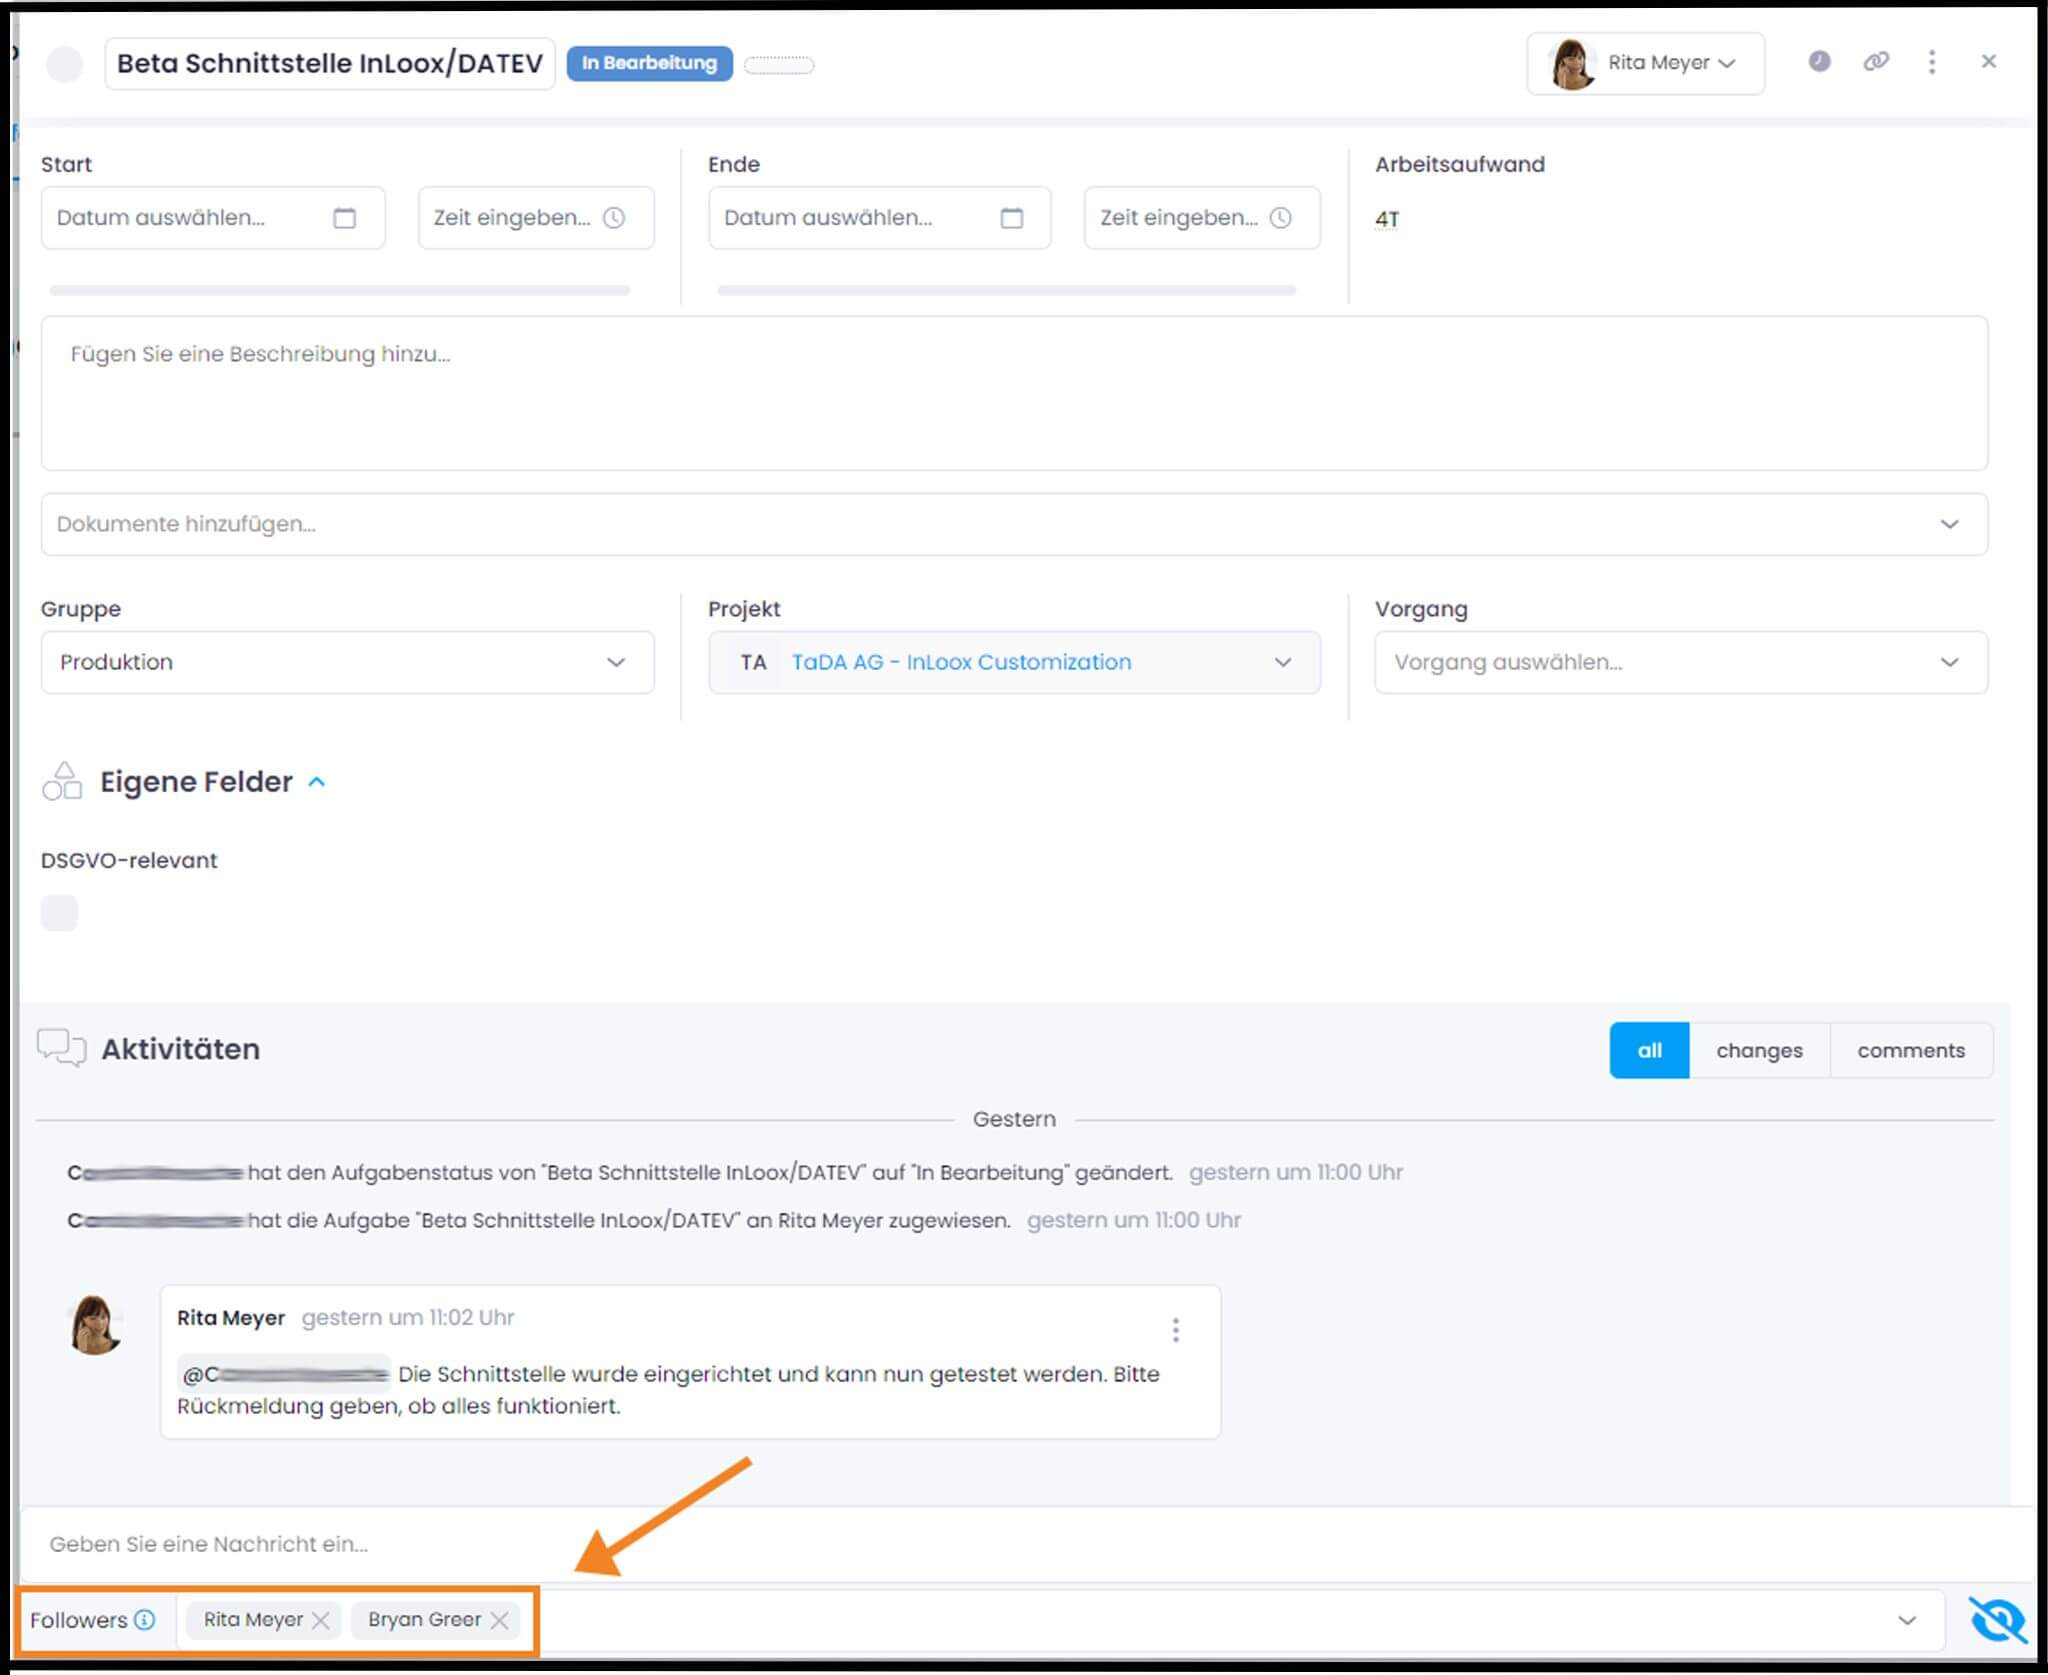Click Rita Meyer's avatar beside her comment

point(95,1325)
